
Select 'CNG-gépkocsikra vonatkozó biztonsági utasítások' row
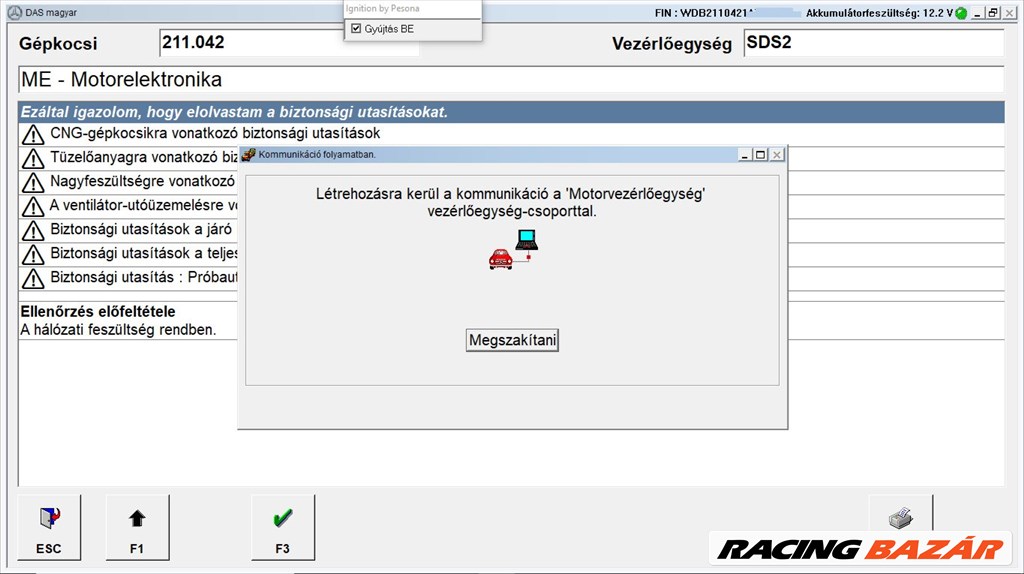click(x=511, y=134)
